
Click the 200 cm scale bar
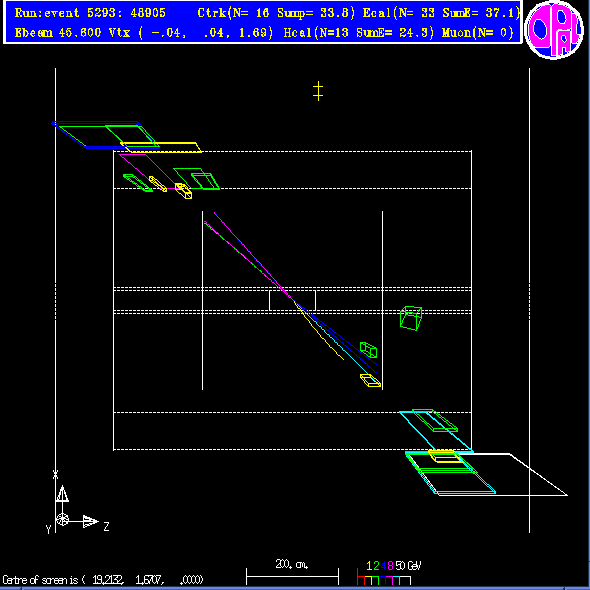pyautogui.click(x=292, y=576)
